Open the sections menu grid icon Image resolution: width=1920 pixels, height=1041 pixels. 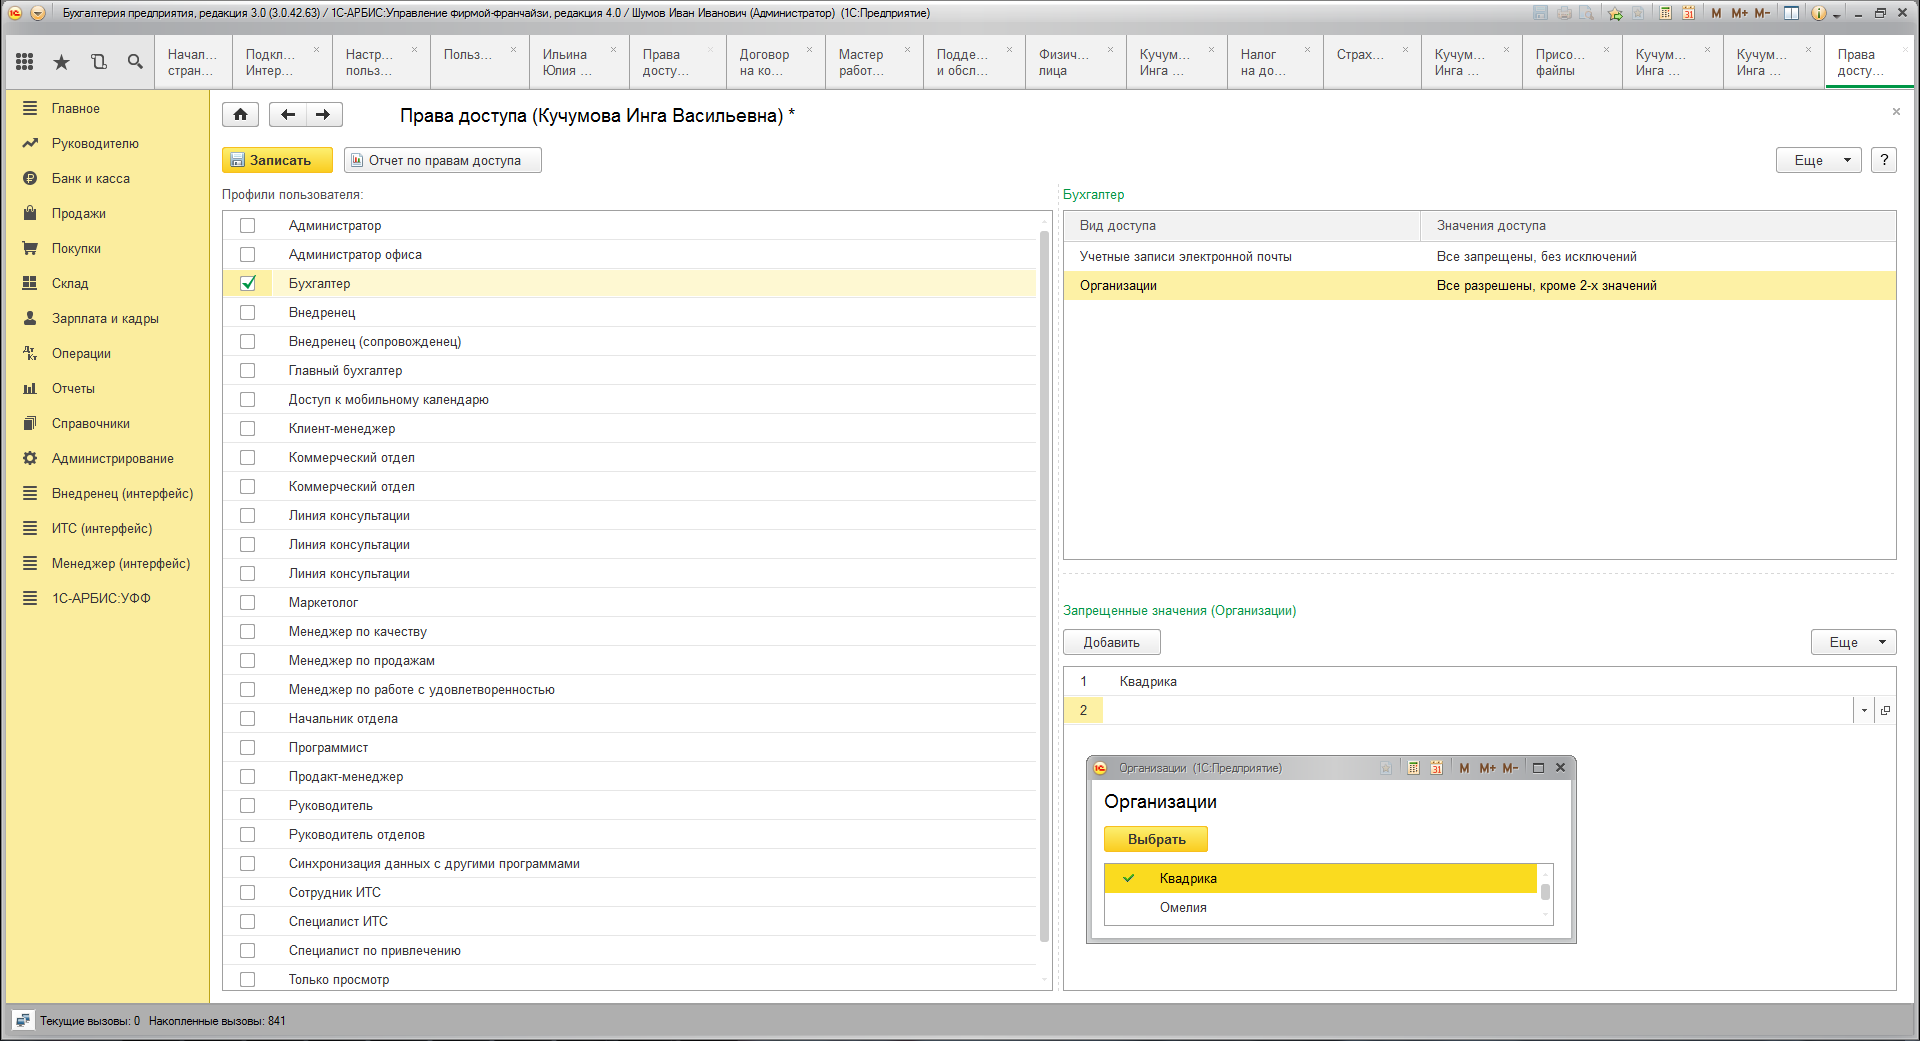point(25,62)
